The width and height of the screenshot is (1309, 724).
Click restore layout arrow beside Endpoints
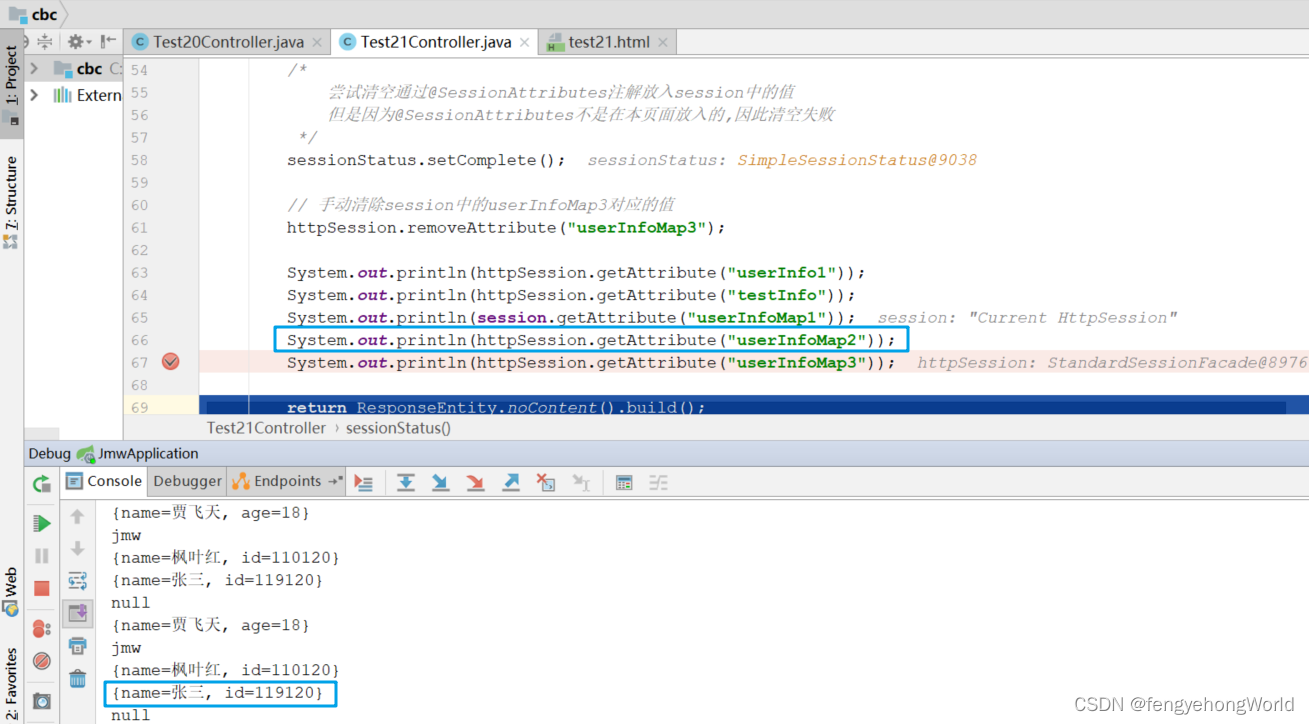click(x=335, y=481)
